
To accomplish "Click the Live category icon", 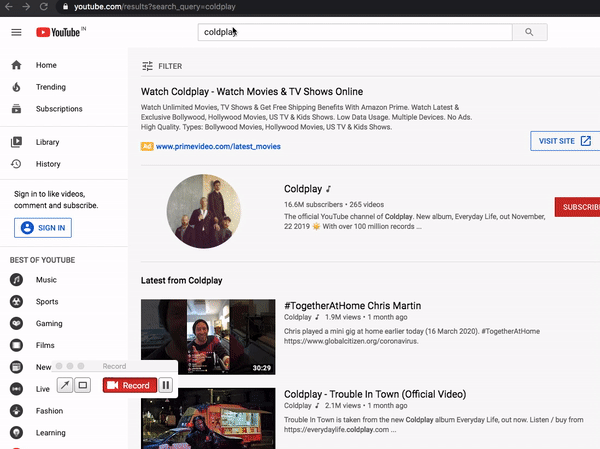I will [x=16, y=389].
